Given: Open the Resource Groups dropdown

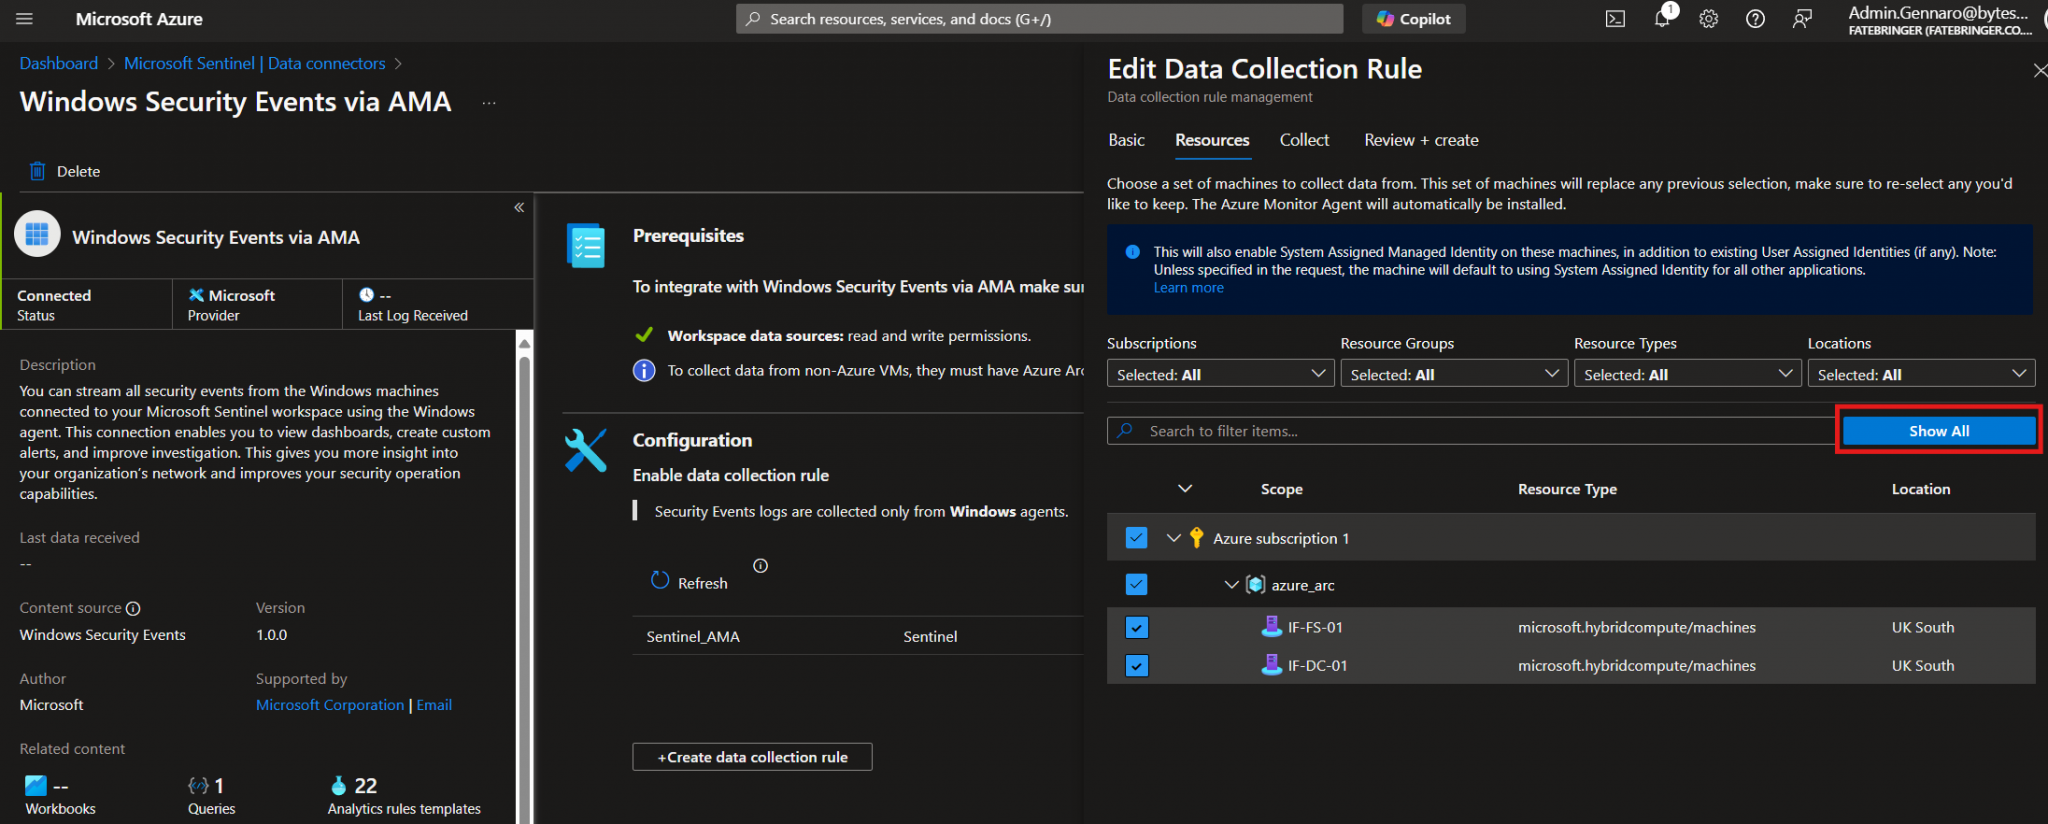Looking at the screenshot, I should tap(1454, 374).
